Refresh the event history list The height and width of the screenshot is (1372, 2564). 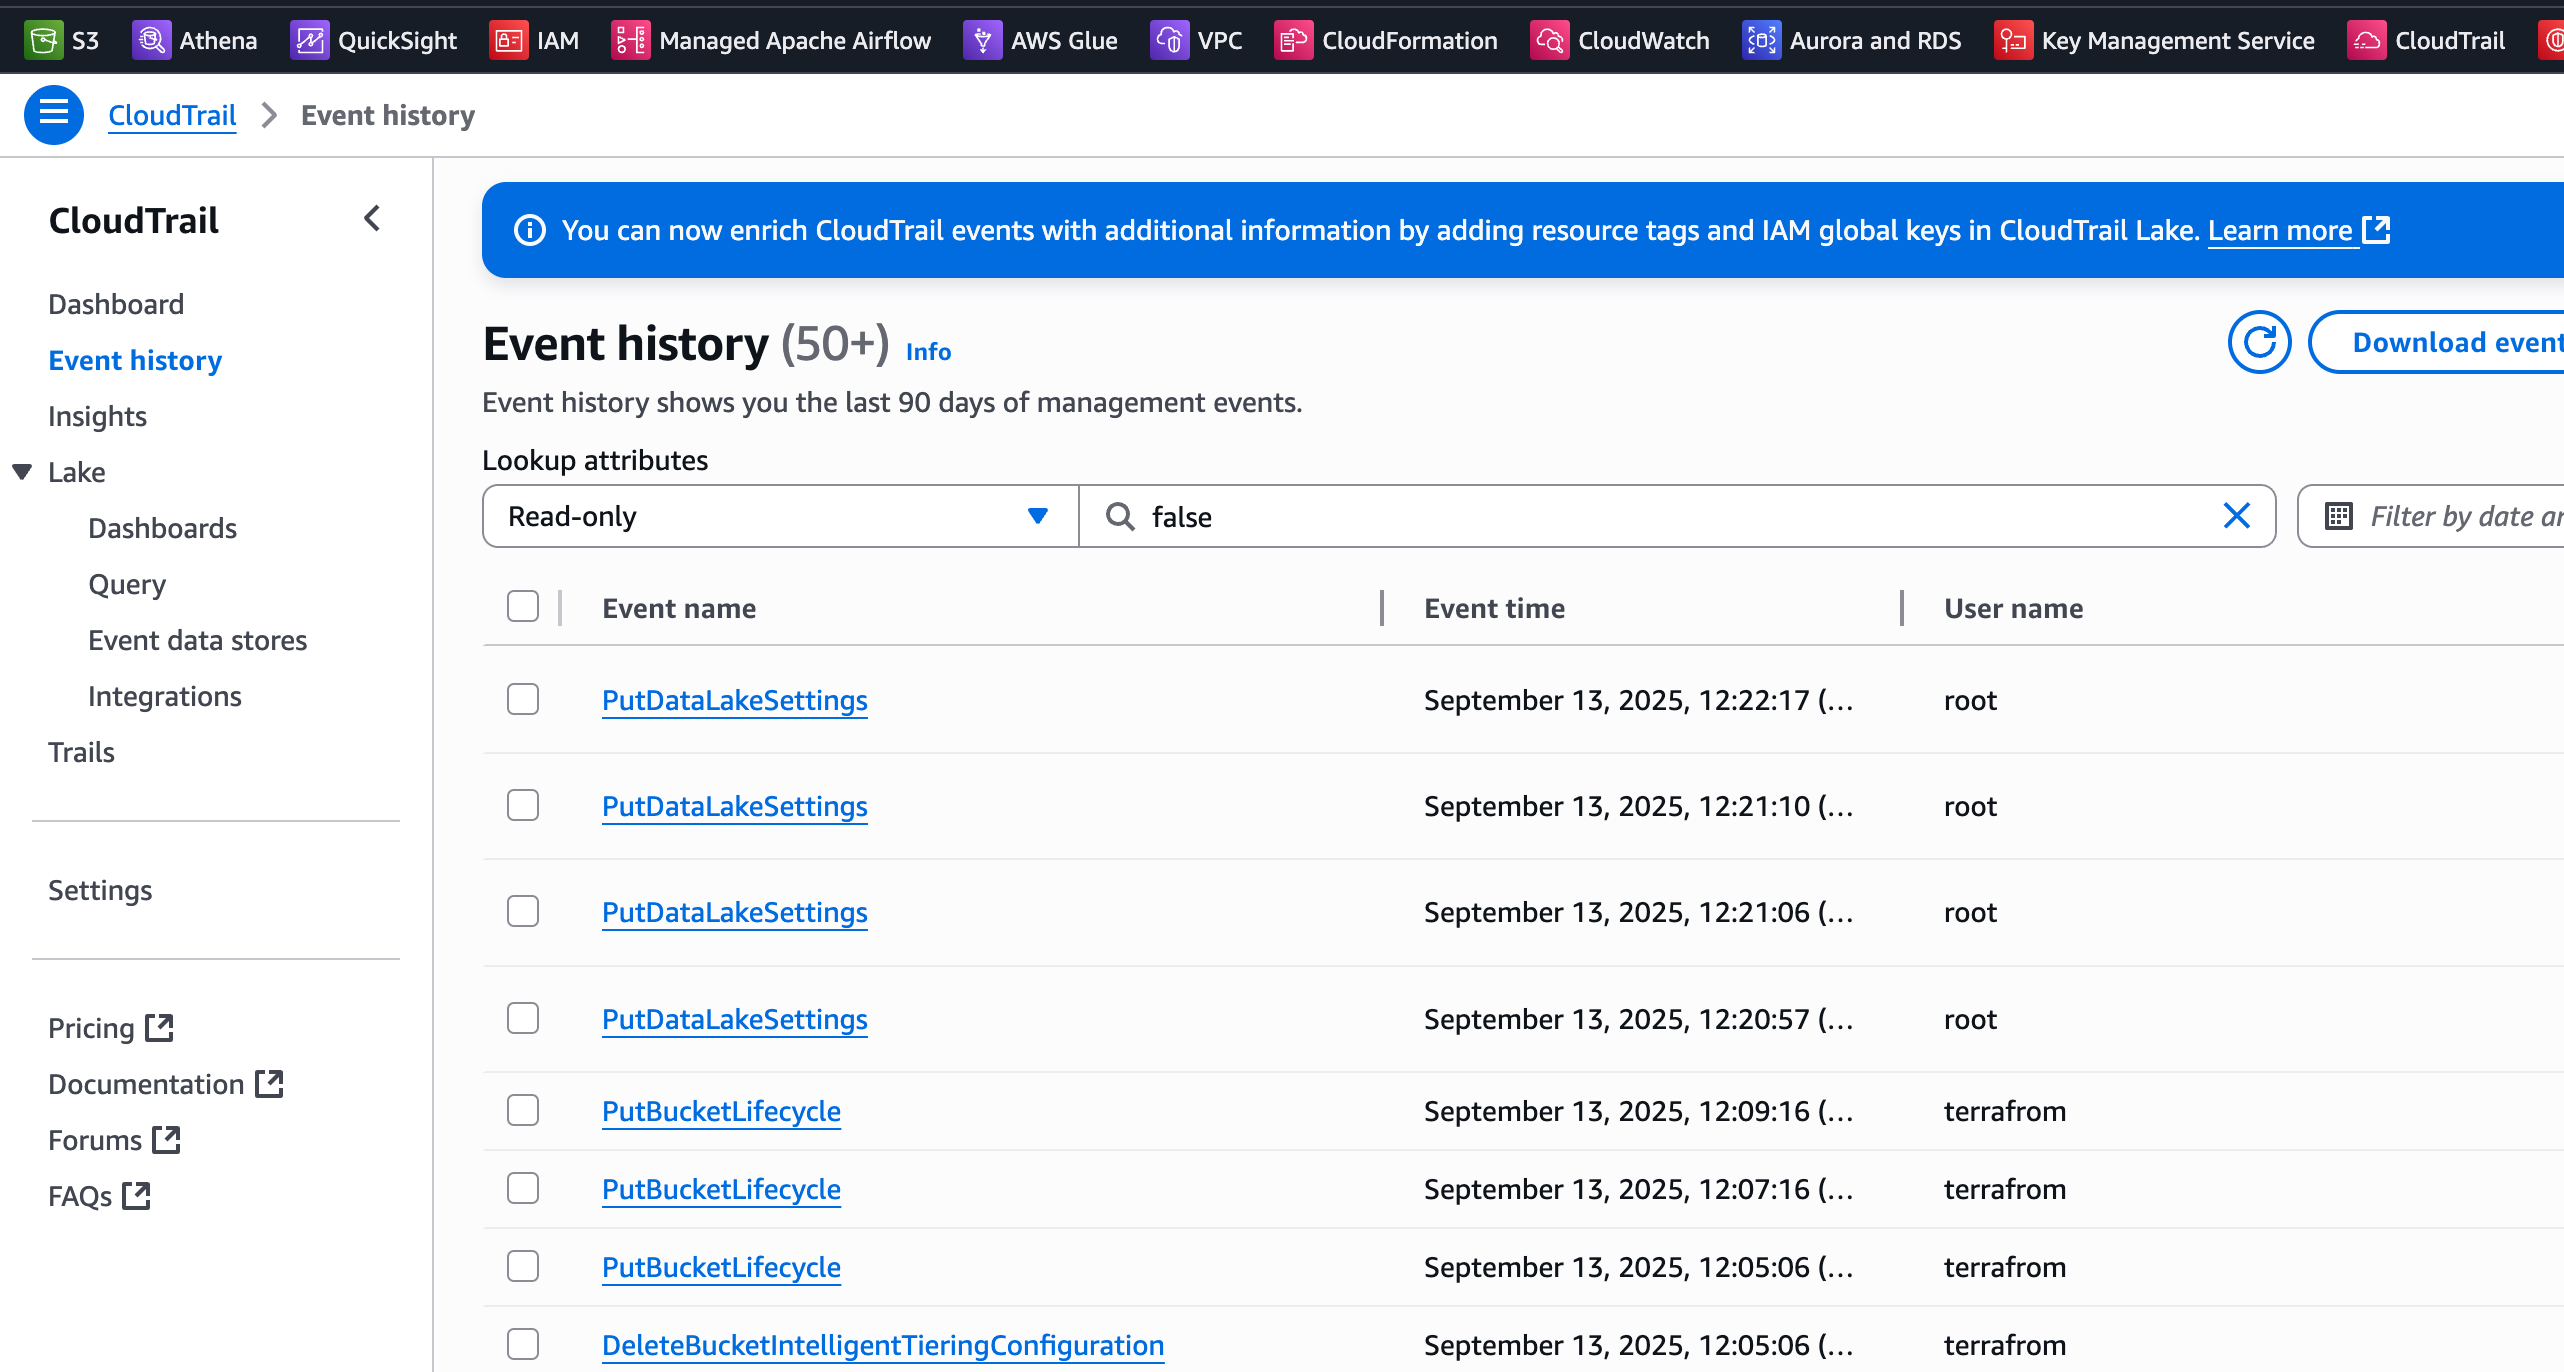coord(2259,343)
